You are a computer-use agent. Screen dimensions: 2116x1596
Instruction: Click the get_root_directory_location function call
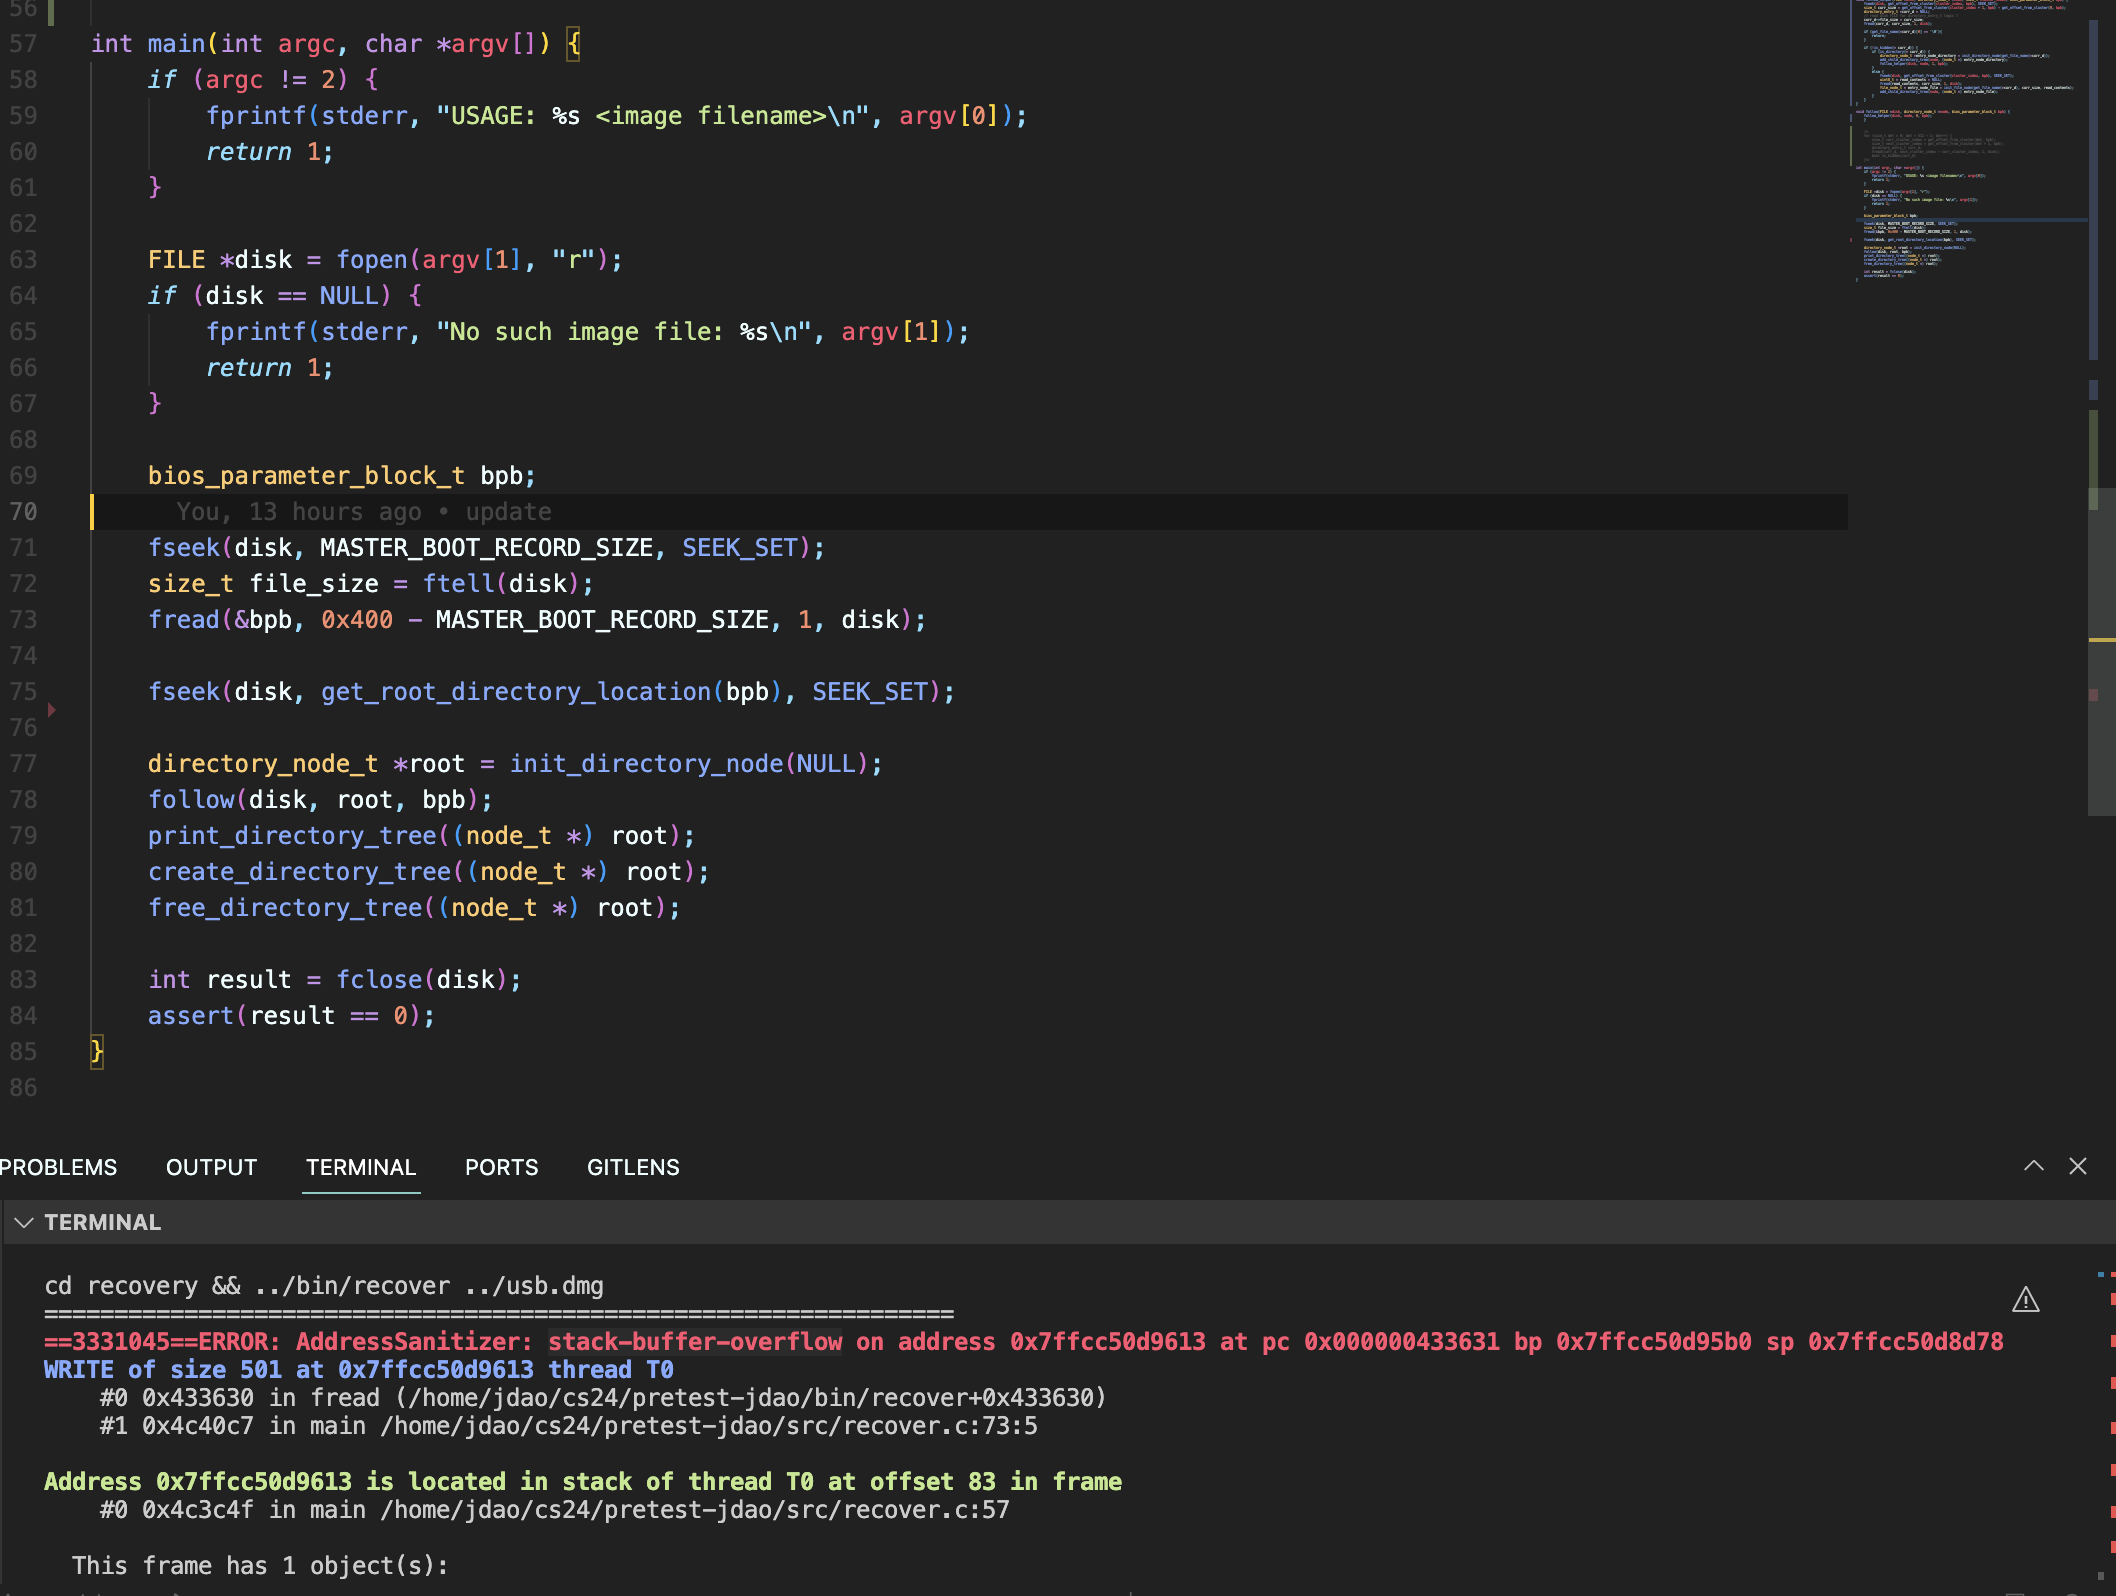tap(515, 692)
